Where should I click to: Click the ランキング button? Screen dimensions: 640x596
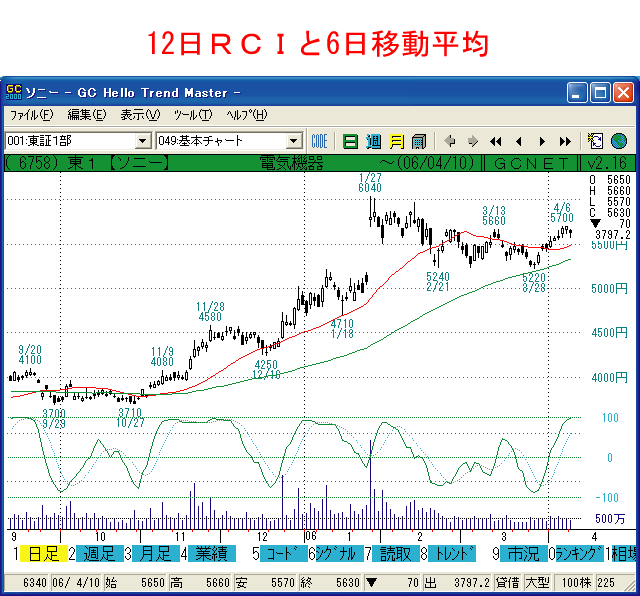[580, 554]
